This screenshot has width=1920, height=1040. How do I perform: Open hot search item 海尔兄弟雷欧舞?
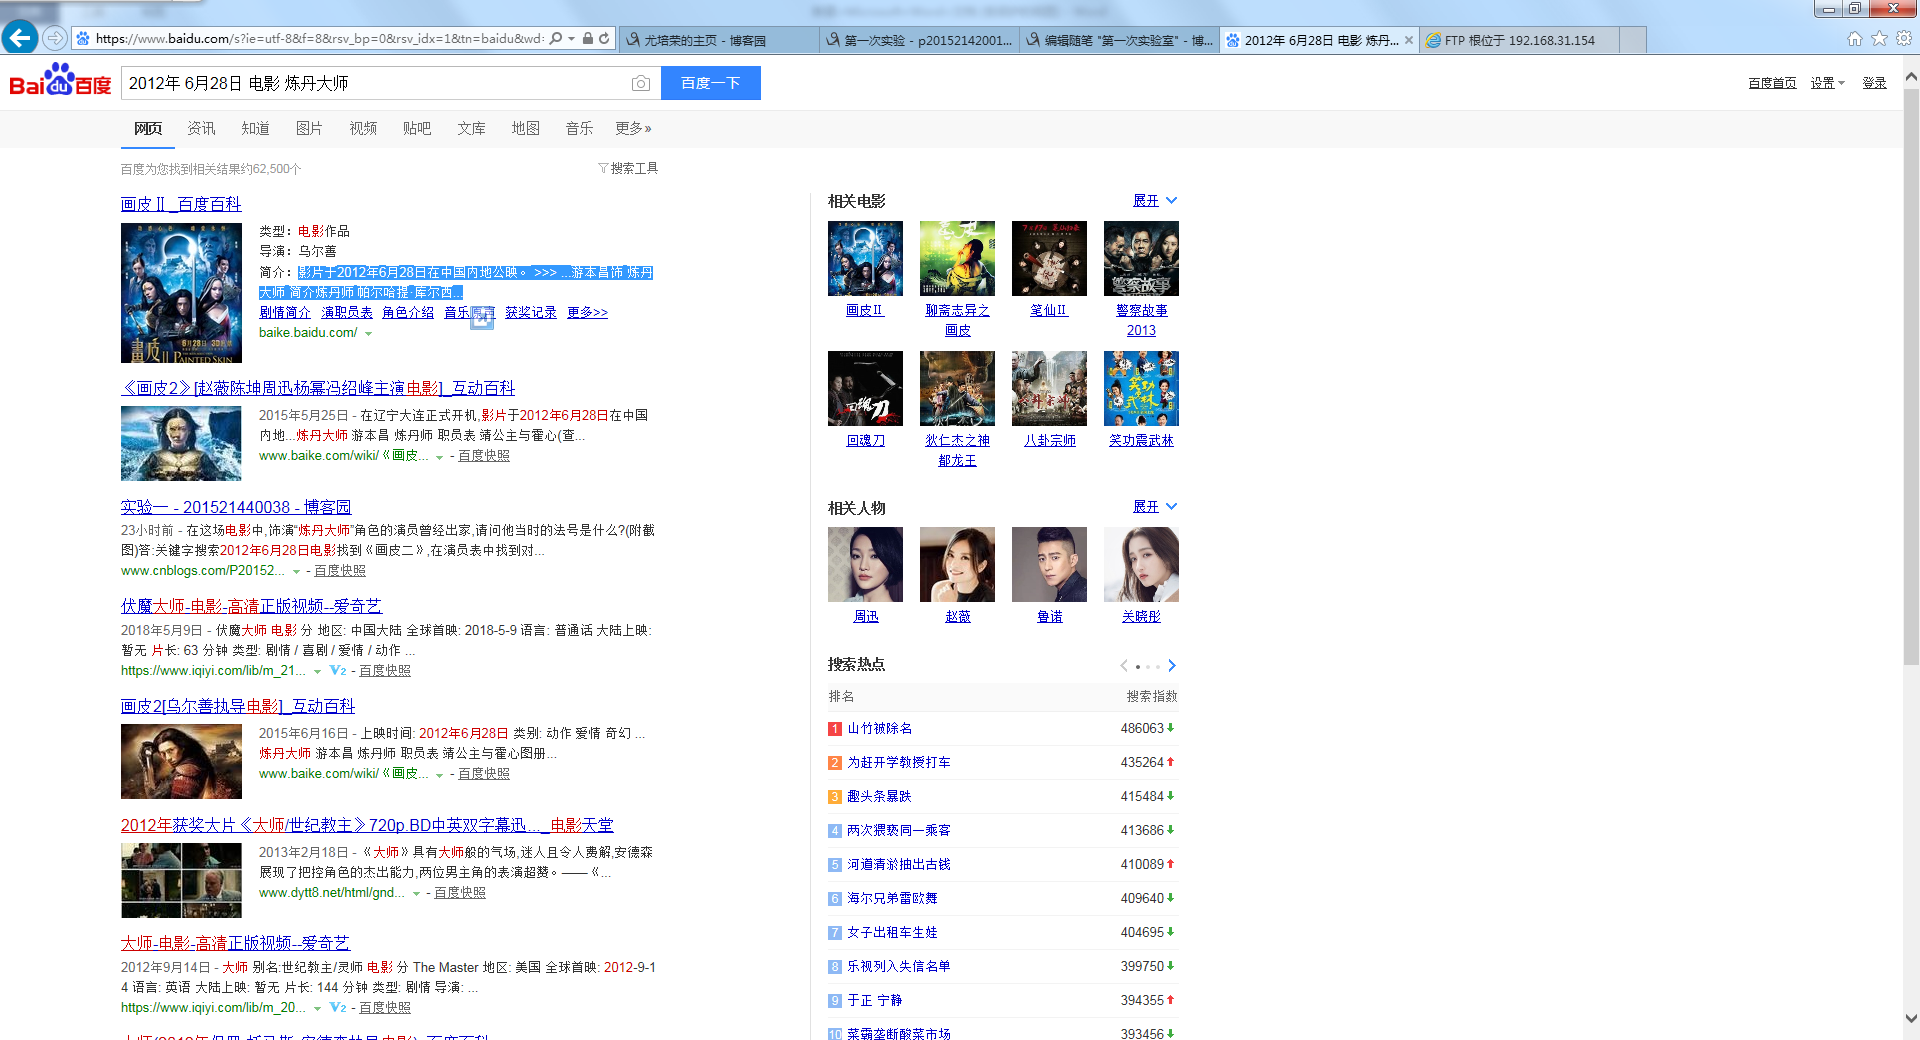point(892,899)
